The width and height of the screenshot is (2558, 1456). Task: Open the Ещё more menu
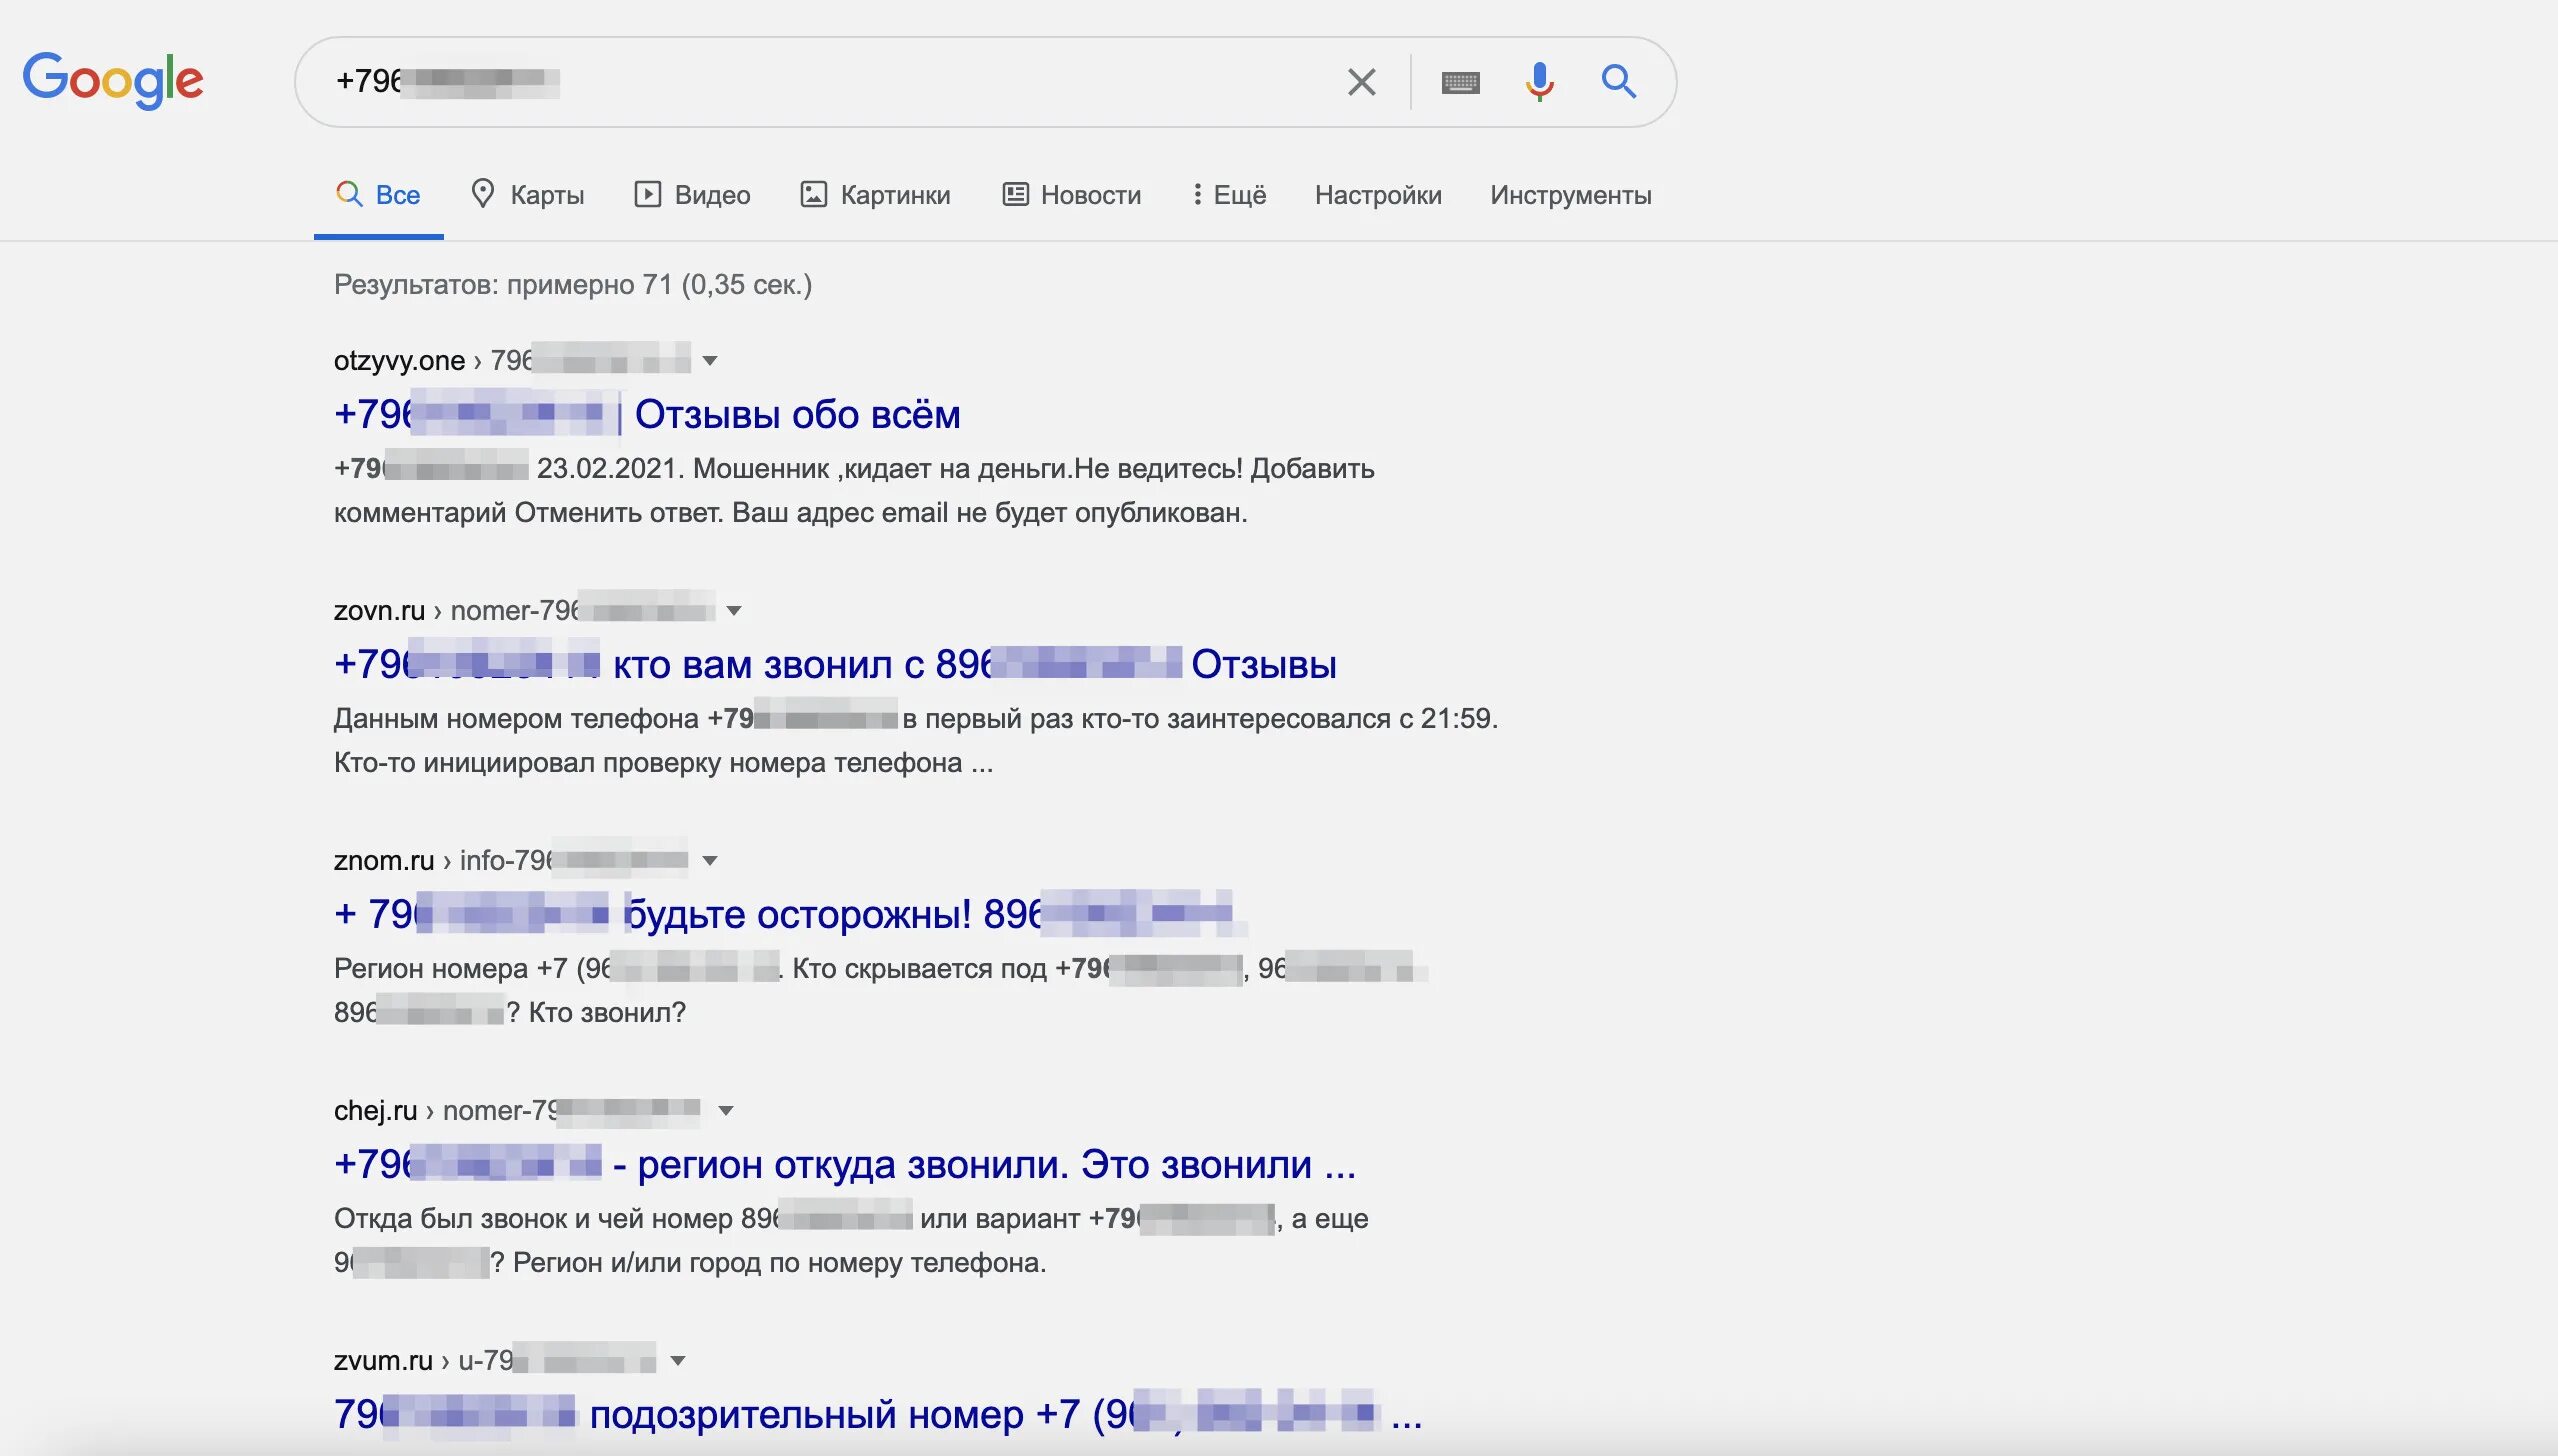pos(1229,194)
